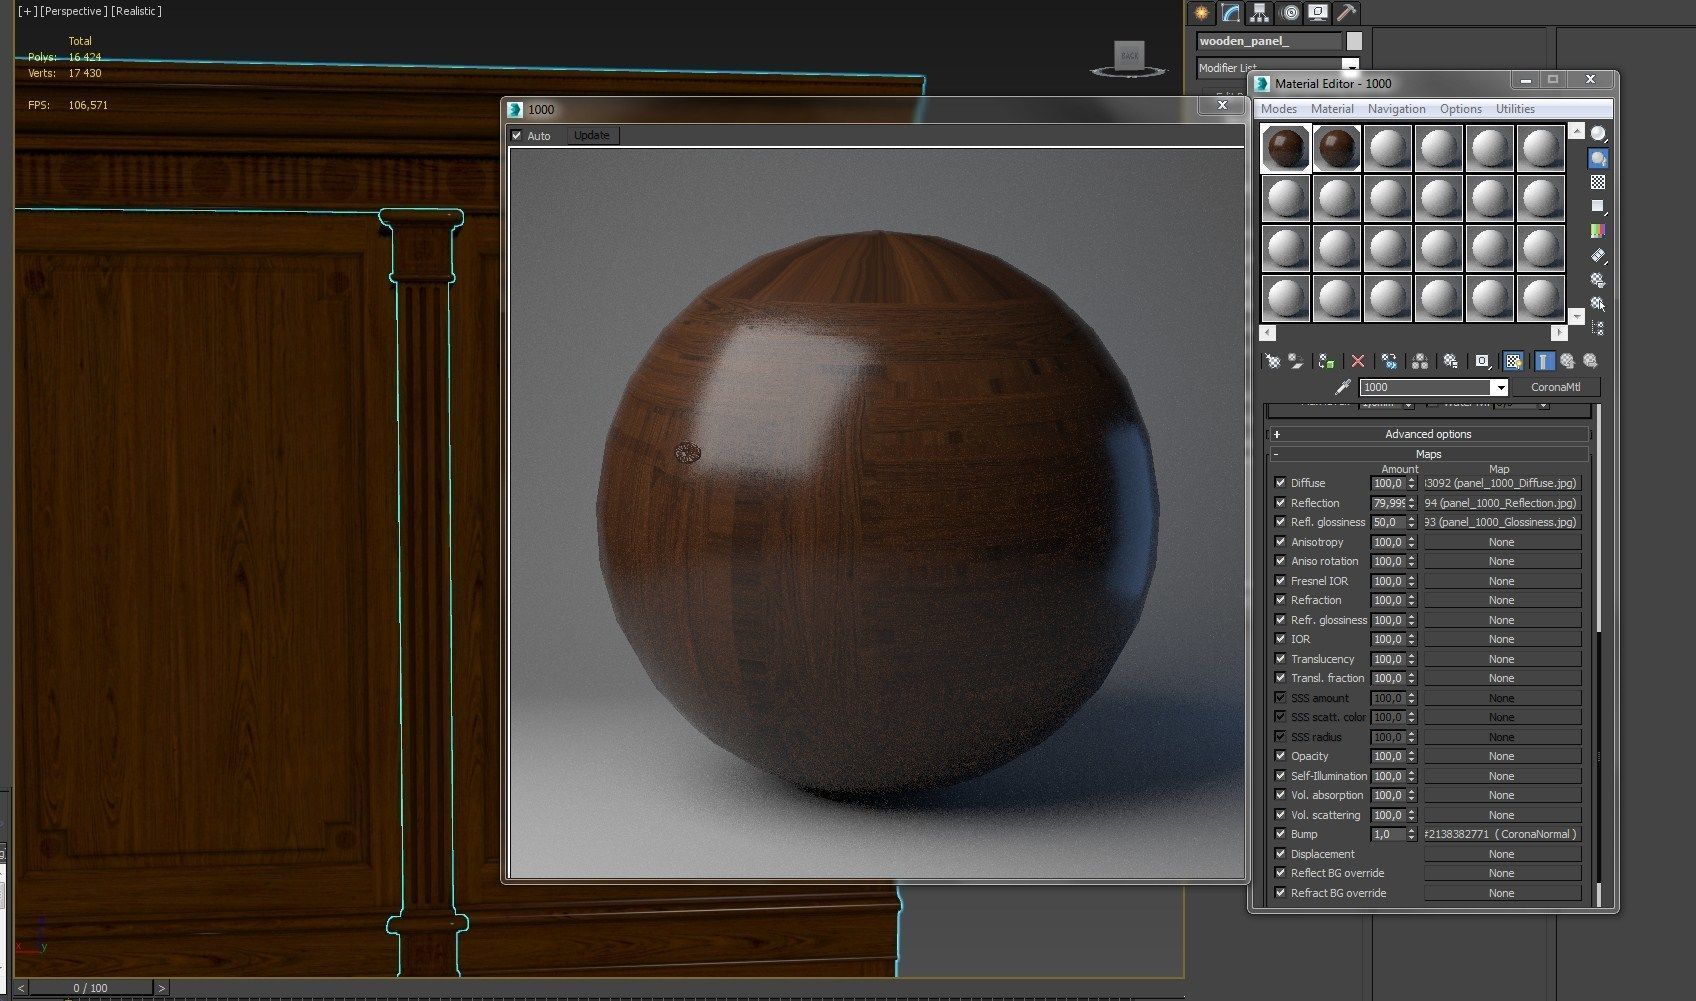The width and height of the screenshot is (1696, 1001).
Task: Open the Material menu
Action: click(x=1332, y=109)
